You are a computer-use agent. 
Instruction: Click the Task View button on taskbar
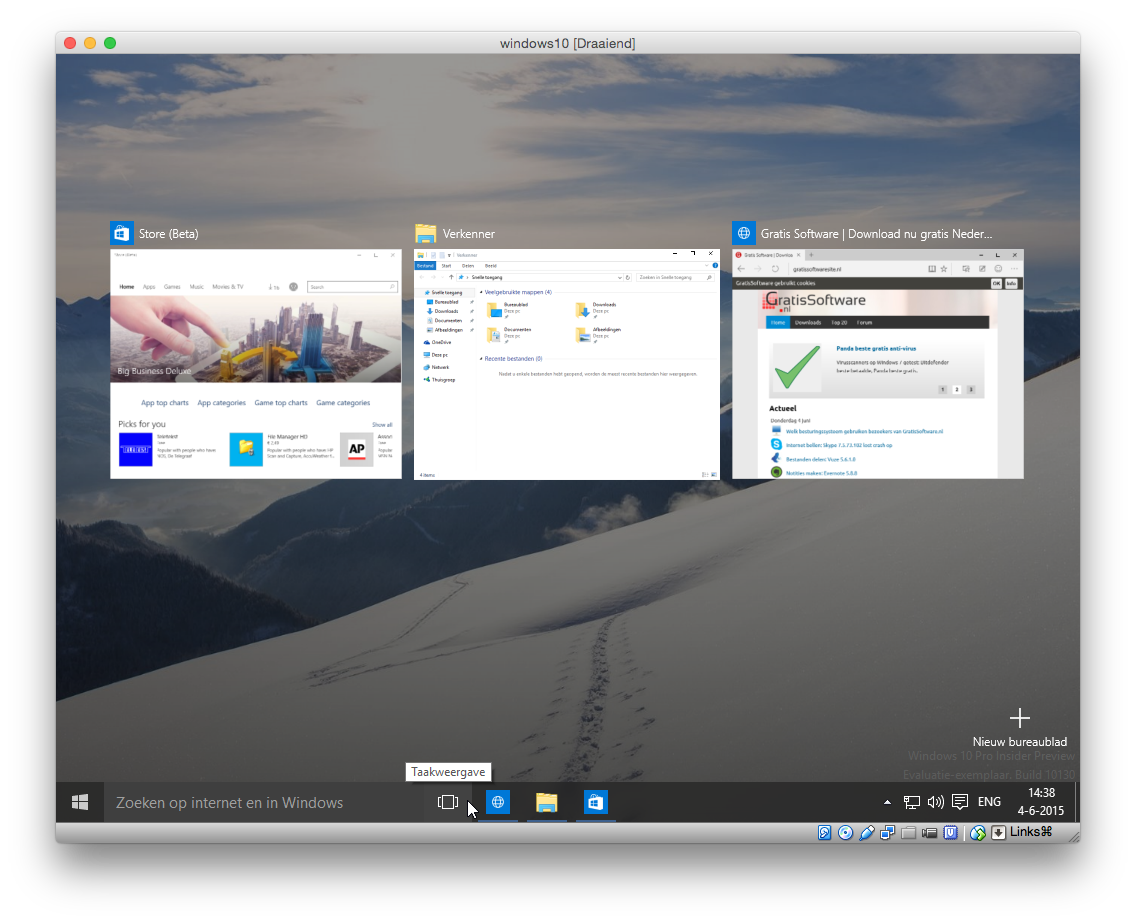(x=447, y=802)
